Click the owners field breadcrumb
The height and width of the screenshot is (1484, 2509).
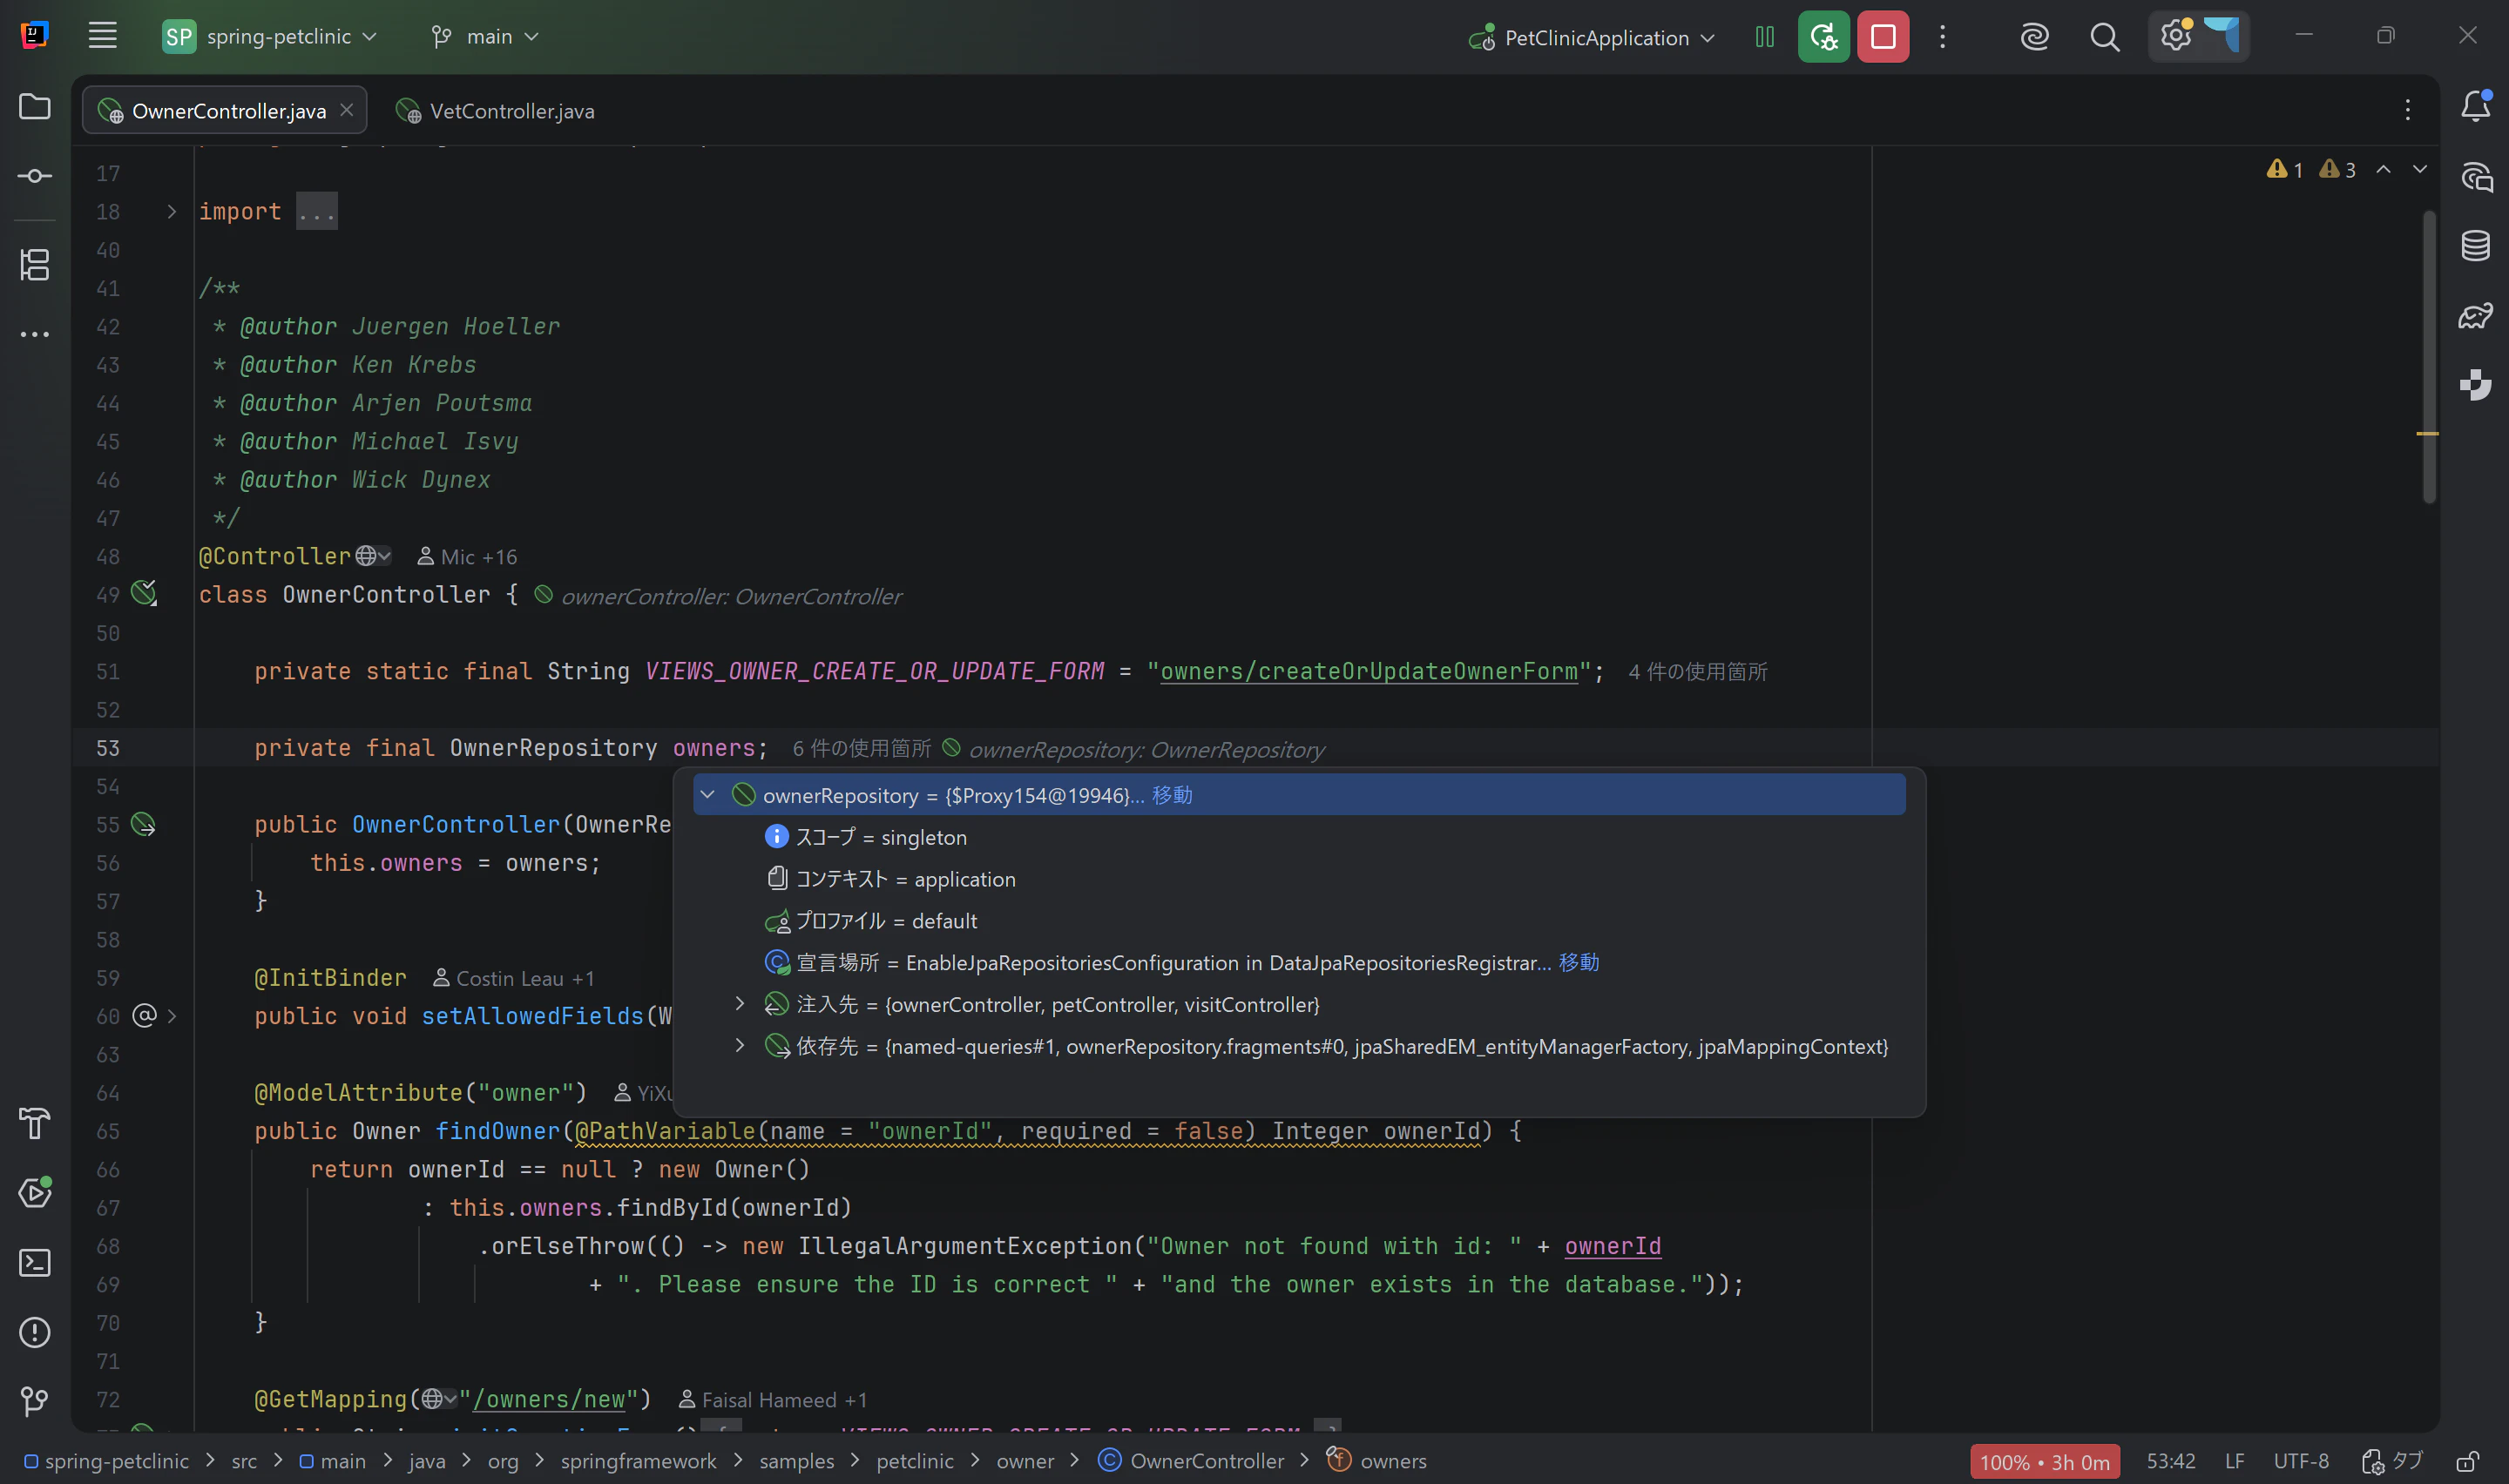click(x=1376, y=1461)
